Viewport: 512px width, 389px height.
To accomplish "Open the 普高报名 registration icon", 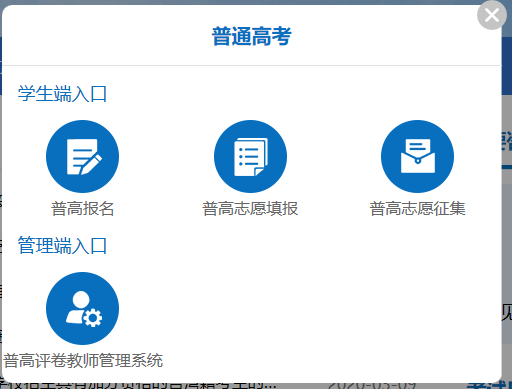I will pos(82,156).
